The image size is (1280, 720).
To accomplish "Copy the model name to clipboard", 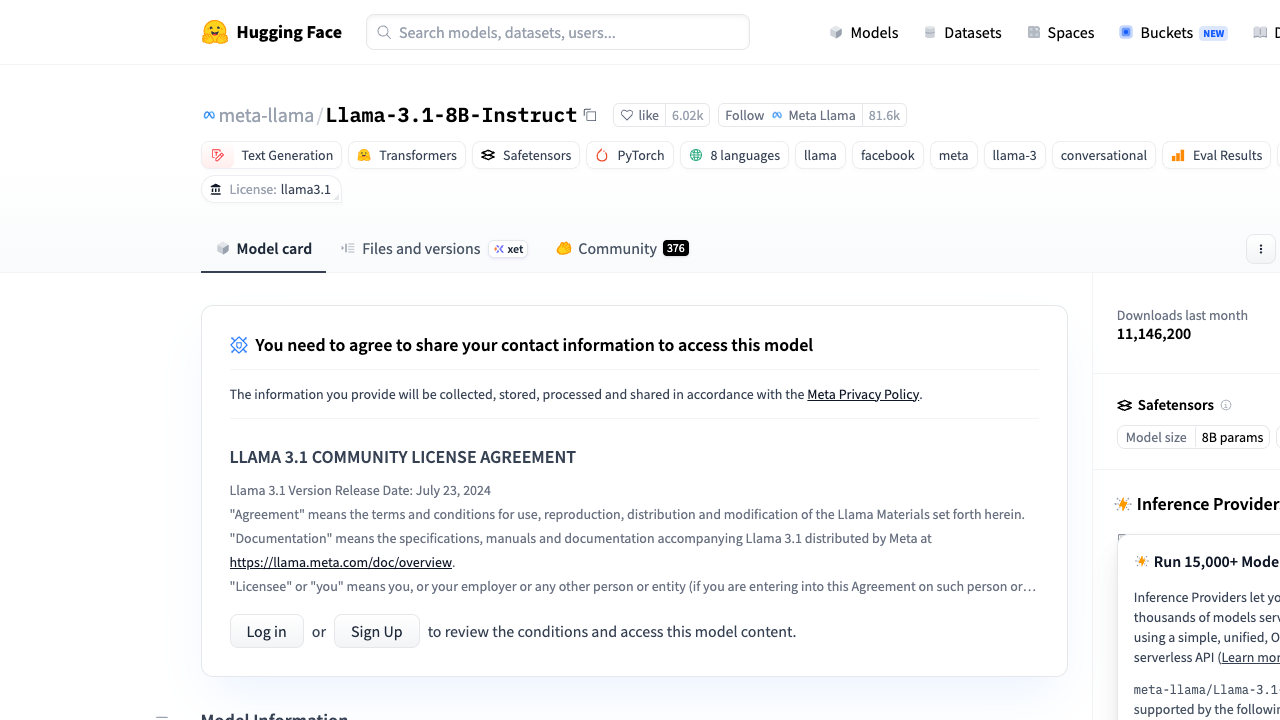I will pos(590,115).
